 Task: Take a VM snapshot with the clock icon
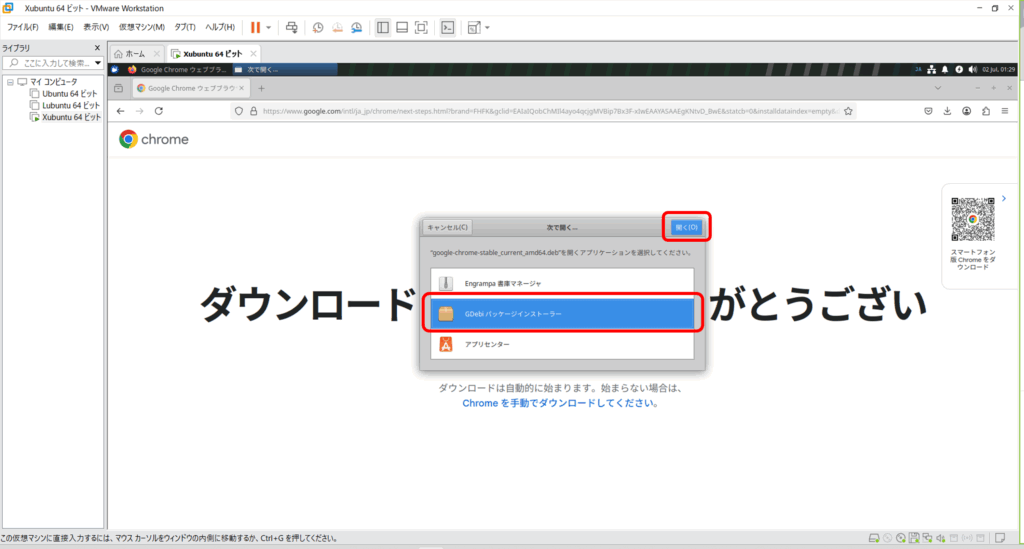point(317,27)
